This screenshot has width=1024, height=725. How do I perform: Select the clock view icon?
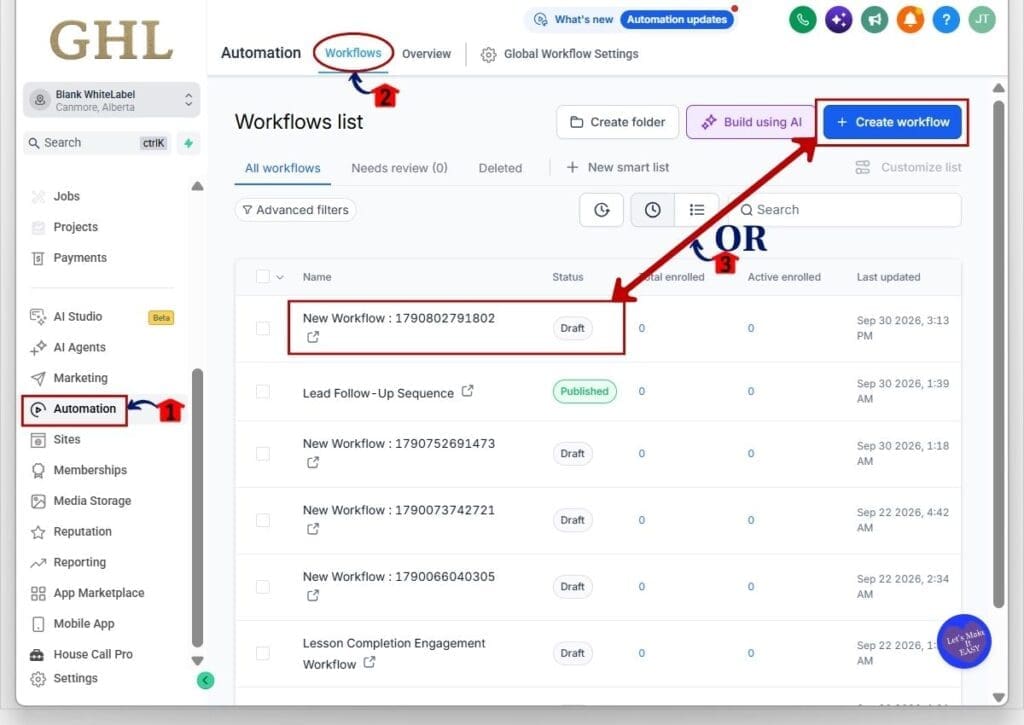tap(652, 210)
